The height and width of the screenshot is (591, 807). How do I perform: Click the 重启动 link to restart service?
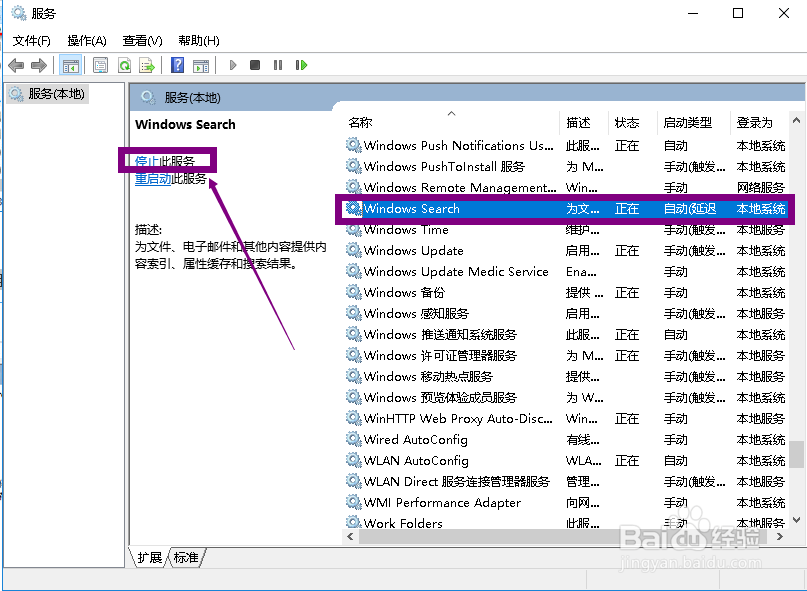(153, 179)
